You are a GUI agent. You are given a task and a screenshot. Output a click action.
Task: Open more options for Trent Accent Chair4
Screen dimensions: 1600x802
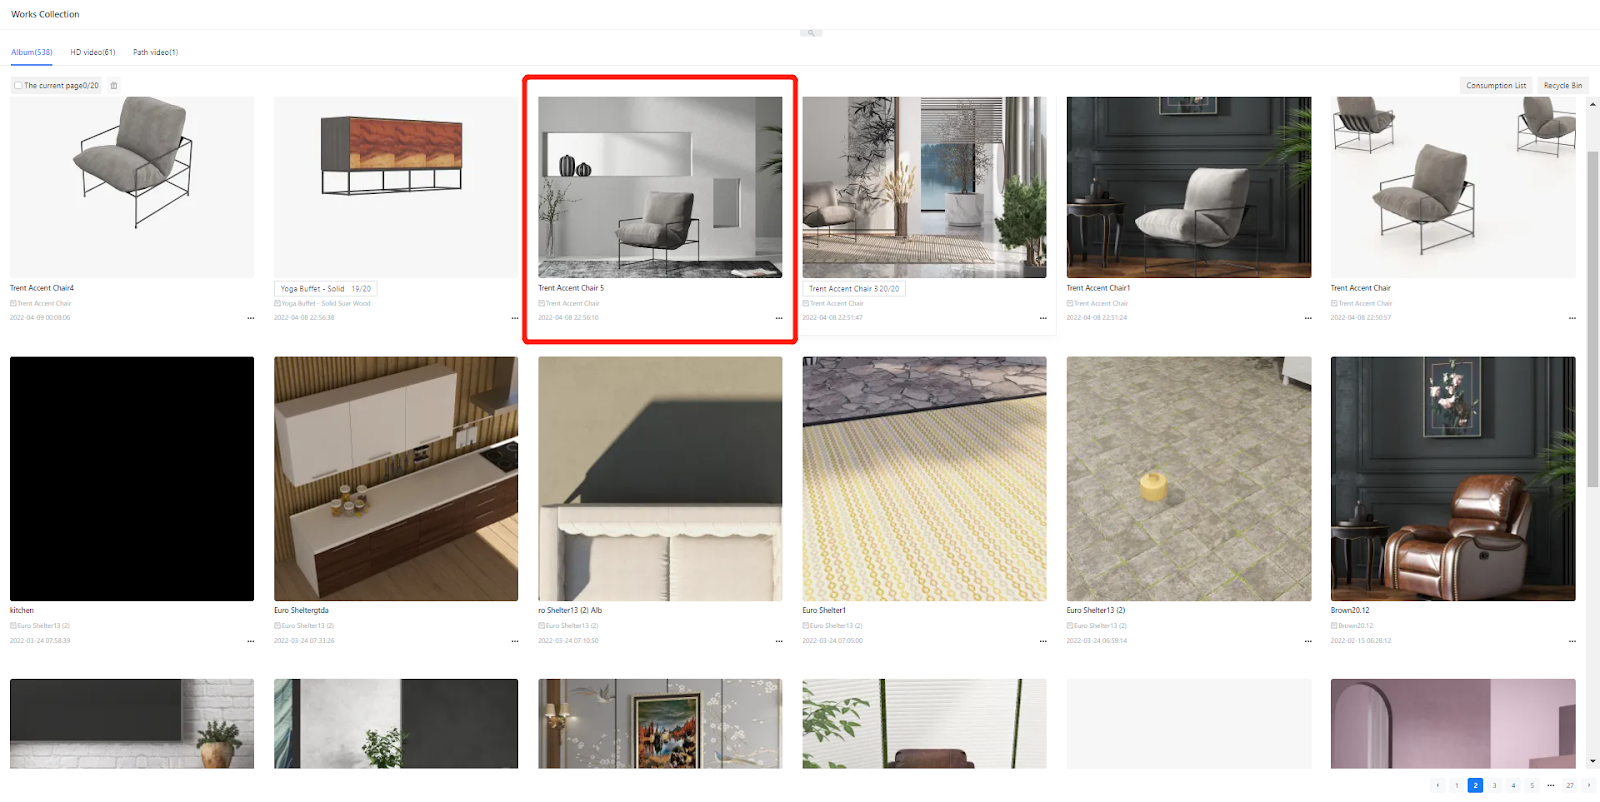251,318
